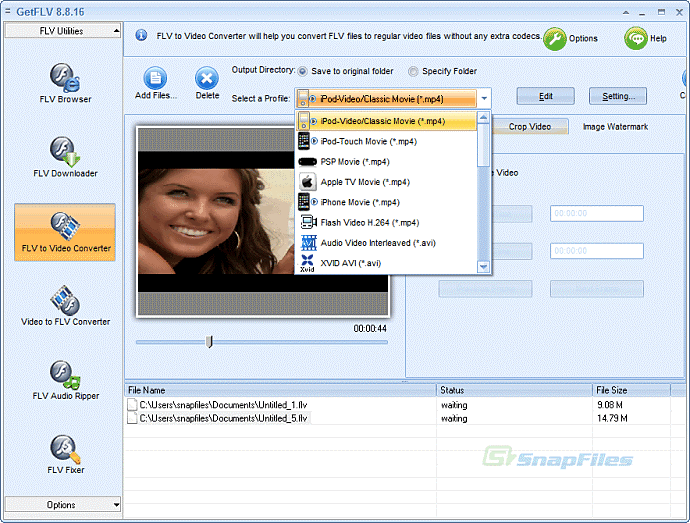Choose Apple TV Movie (*.mp4) profile

[386, 182]
